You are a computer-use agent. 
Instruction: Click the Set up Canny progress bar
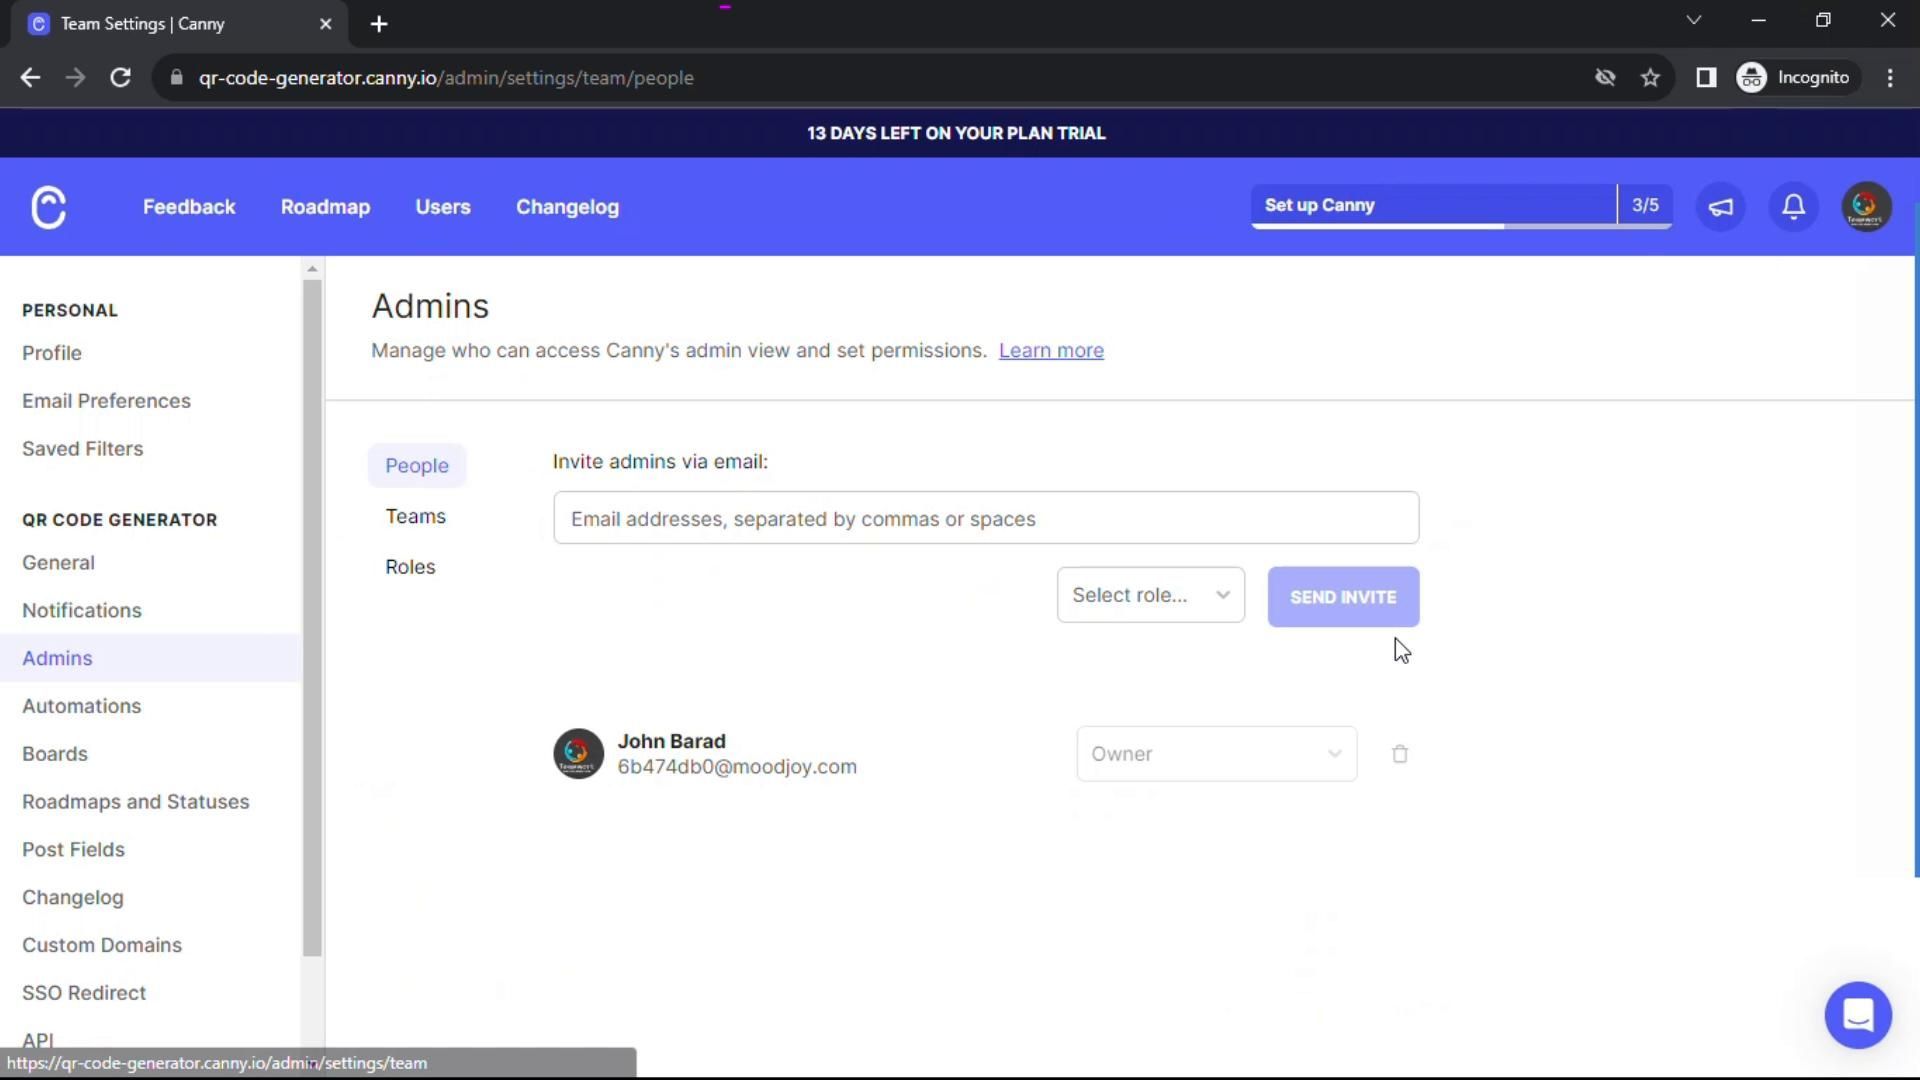pos(1432,205)
